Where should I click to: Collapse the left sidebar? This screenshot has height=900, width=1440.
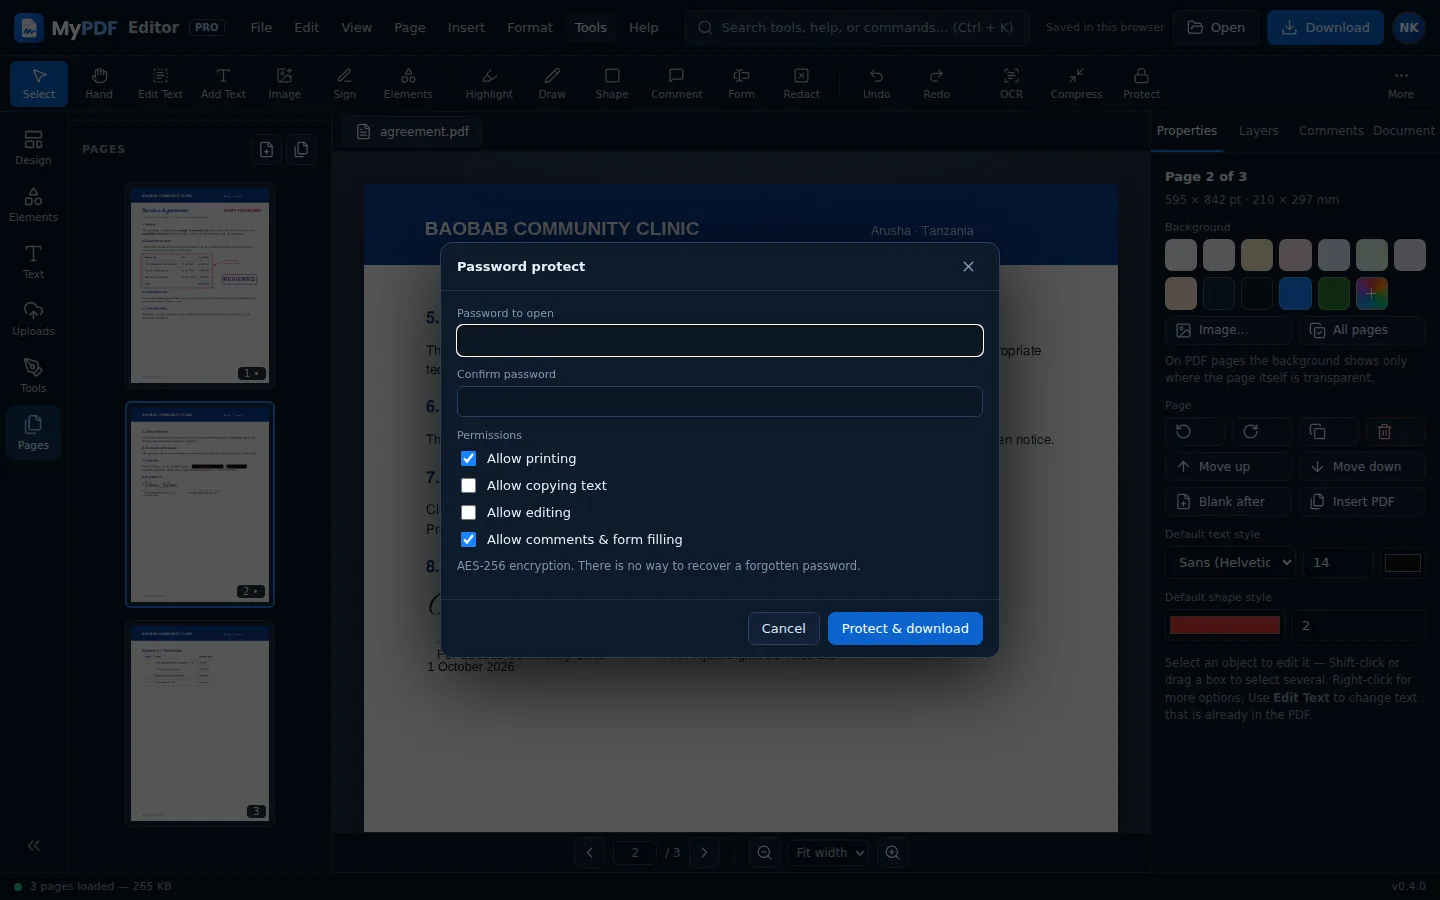[33, 846]
